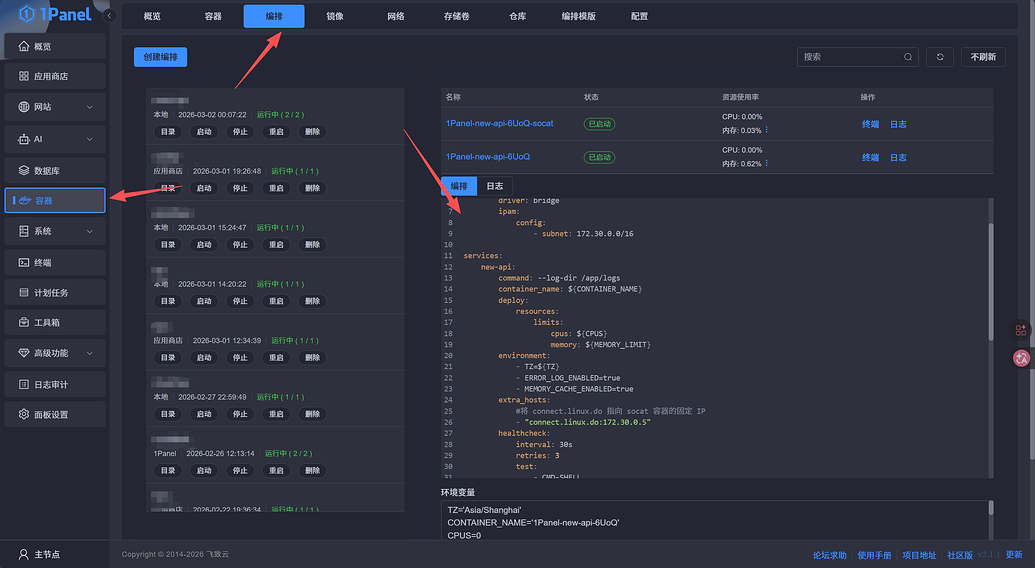Click the calendar icon beside 计划任务

coord(24,292)
